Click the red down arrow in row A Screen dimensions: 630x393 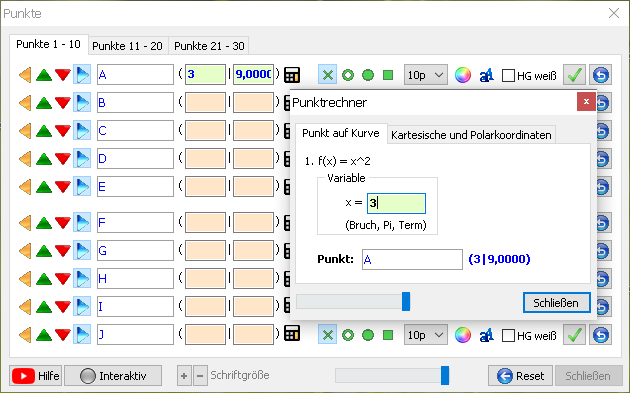pos(63,75)
